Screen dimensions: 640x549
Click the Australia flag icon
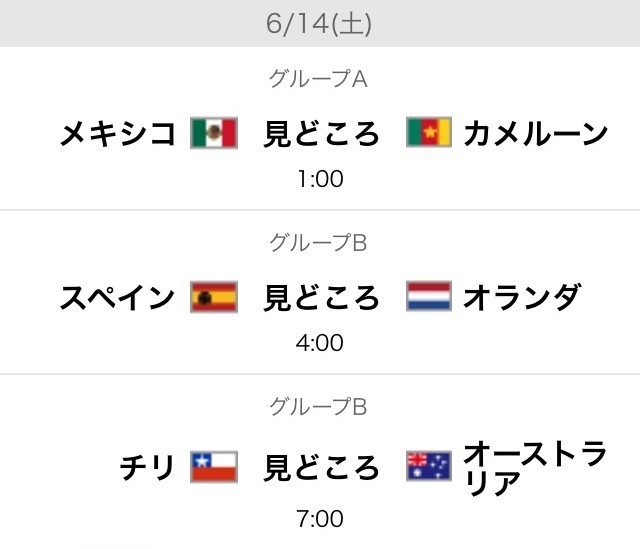[x=429, y=467]
